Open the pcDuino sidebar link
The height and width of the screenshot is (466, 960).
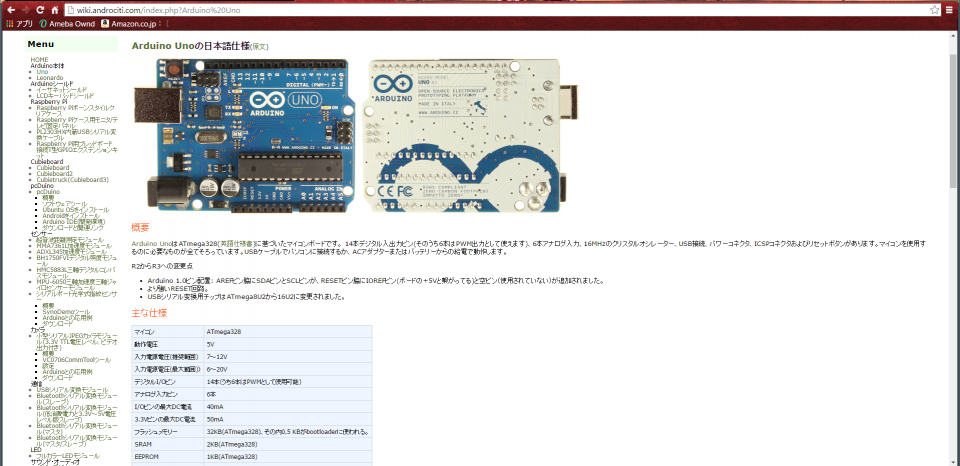[x=48, y=192]
